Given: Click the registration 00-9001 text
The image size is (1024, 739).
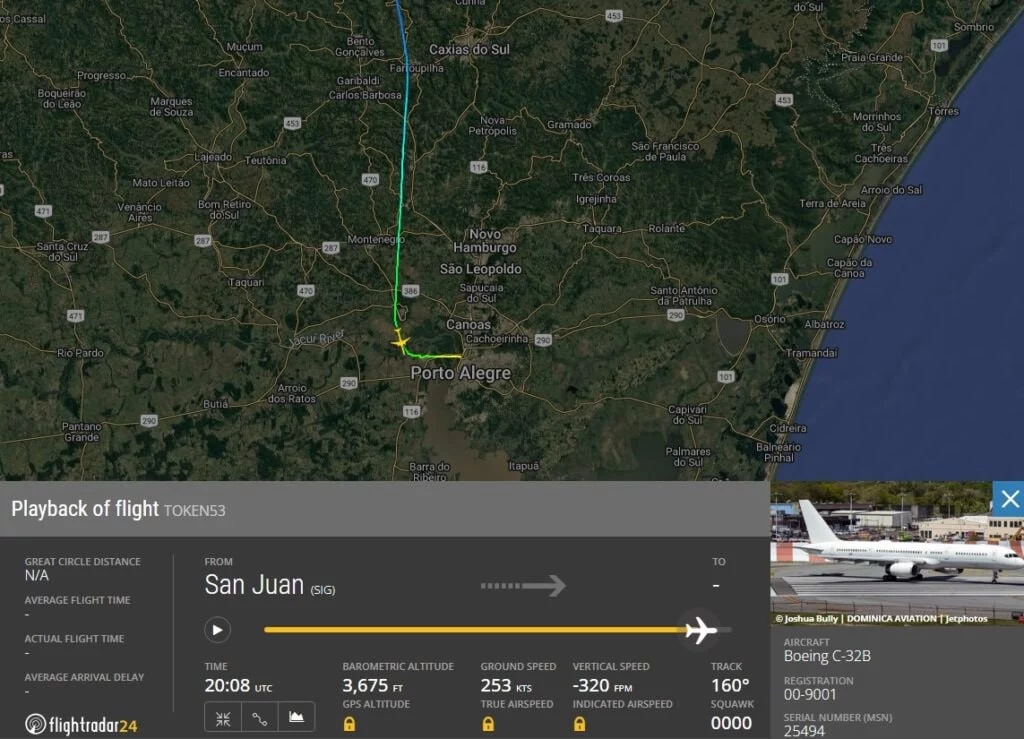Looking at the screenshot, I should [810, 695].
